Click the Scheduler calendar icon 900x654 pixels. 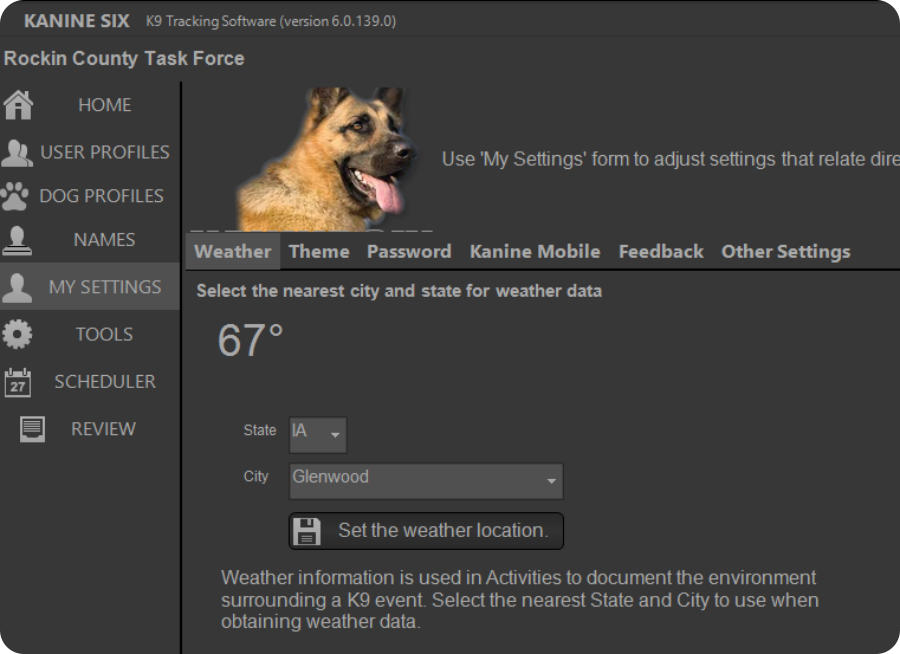coord(18,382)
